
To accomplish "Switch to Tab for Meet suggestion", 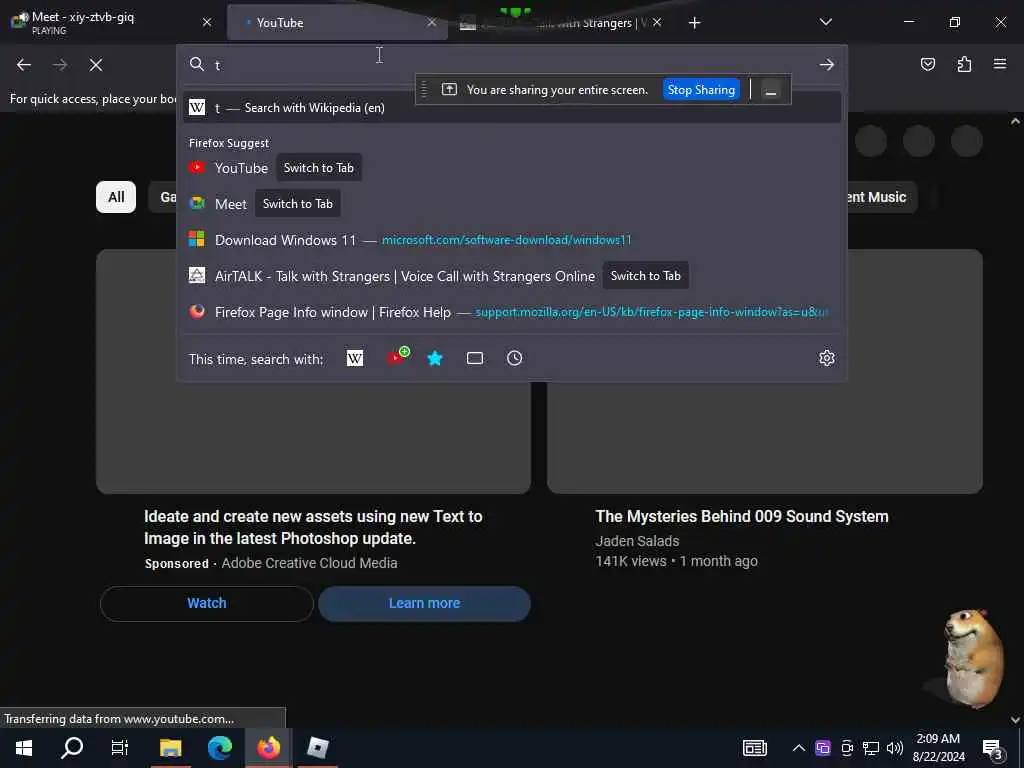I will 298,204.
